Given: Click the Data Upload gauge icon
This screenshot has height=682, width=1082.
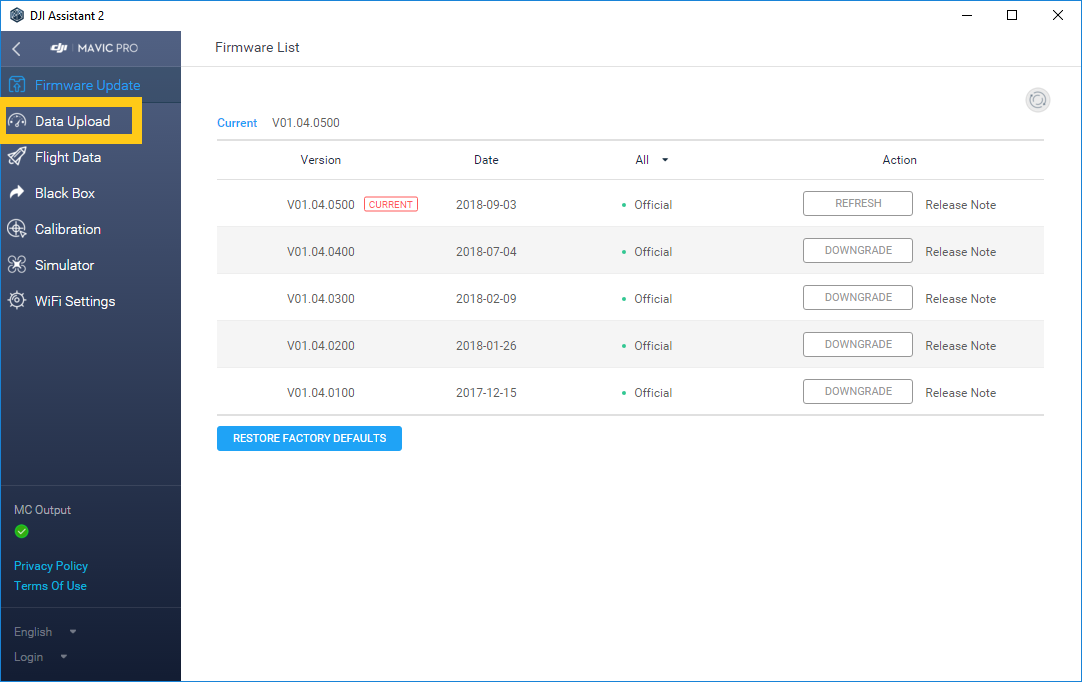Looking at the screenshot, I should point(17,121).
